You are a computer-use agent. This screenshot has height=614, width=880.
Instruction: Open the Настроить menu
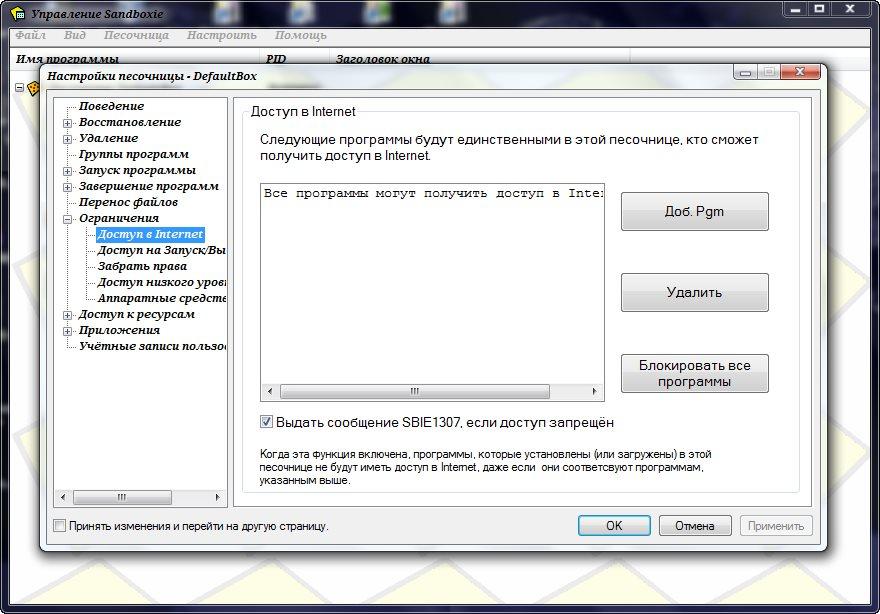click(x=222, y=35)
